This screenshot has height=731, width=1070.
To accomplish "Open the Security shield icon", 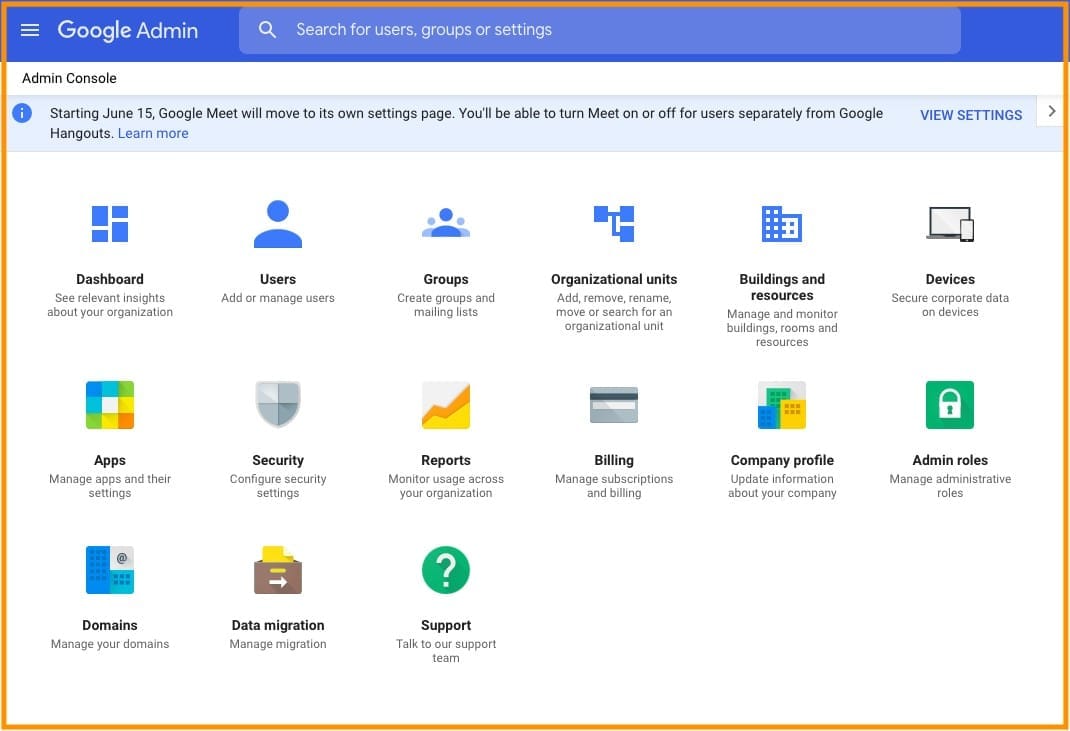I will [x=278, y=405].
